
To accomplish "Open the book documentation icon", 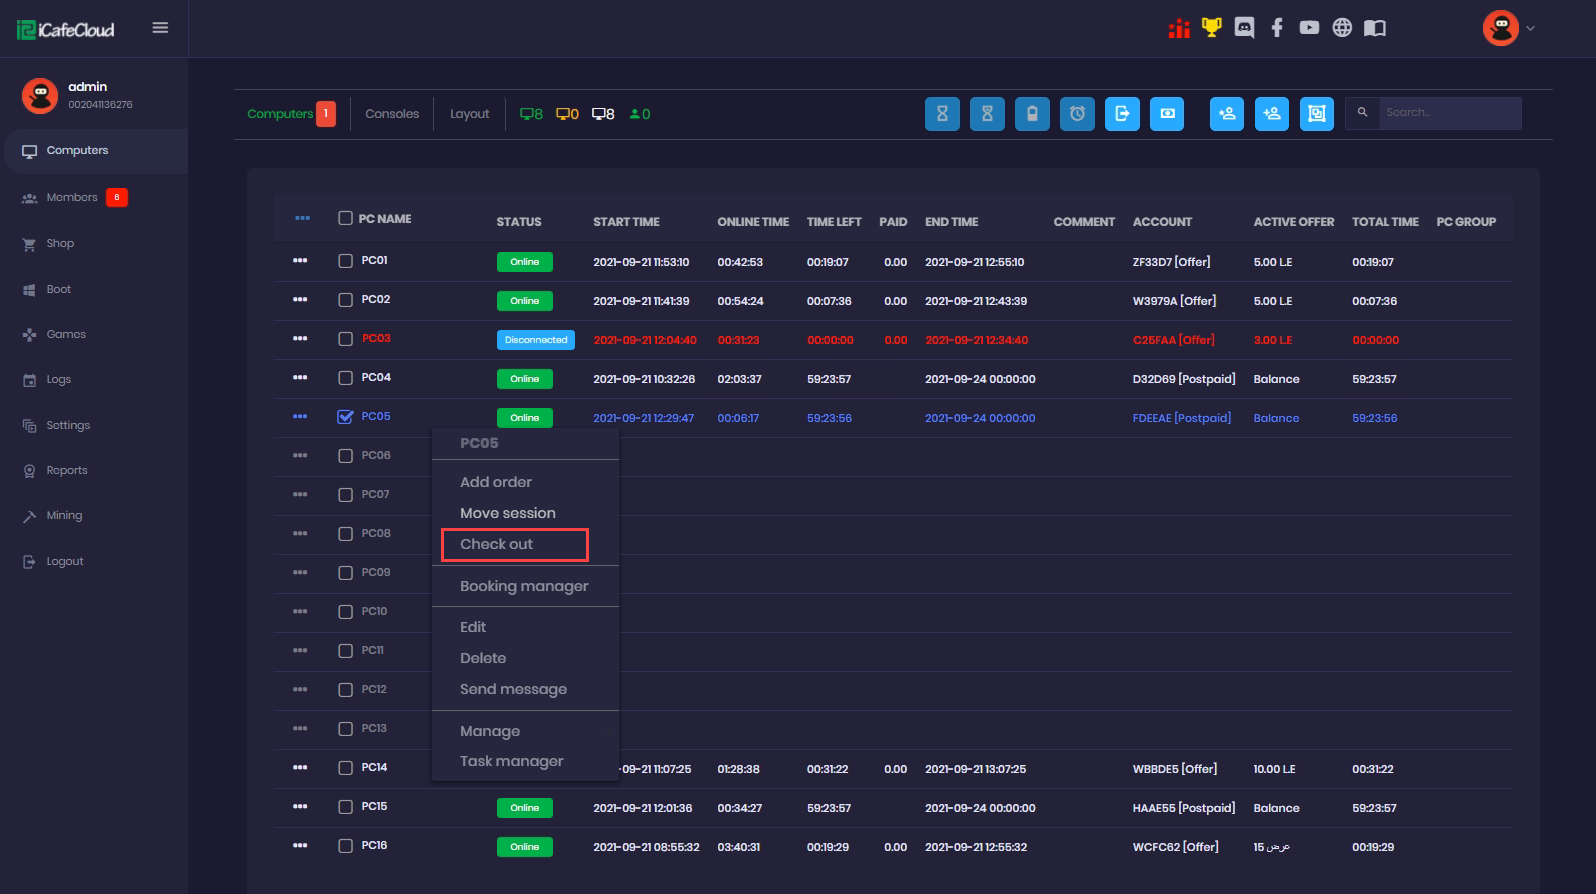I will [x=1375, y=28].
